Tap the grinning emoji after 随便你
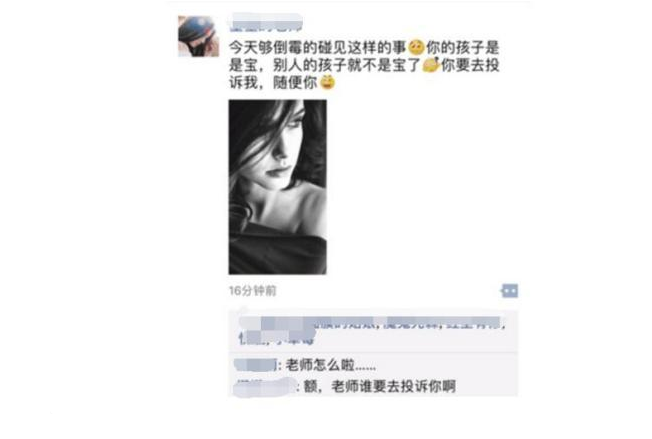 click(x=327, y=82)
